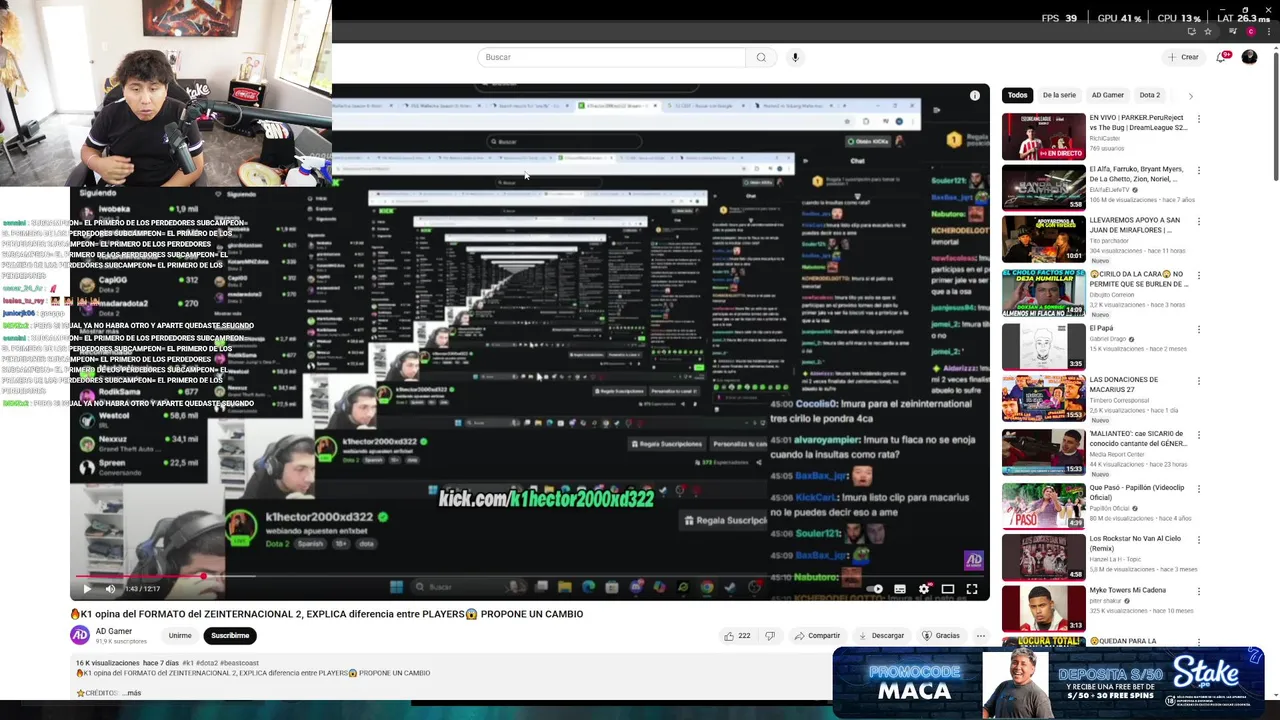Open the more actions ellipsis beside Gracias
Viewport: 1280px width, 720px height.
point(981,635)
